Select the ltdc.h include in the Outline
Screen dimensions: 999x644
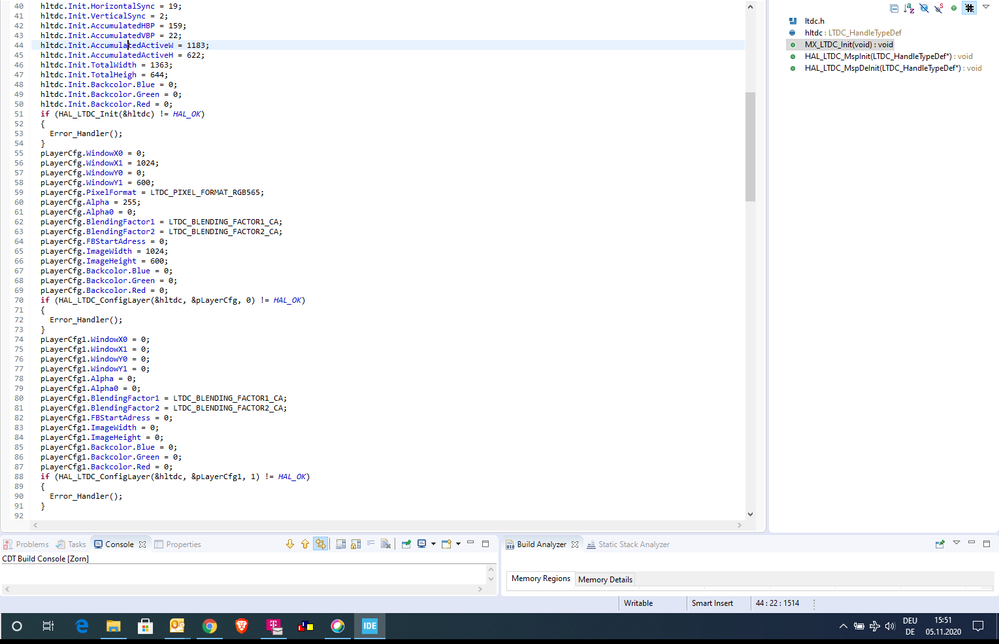pos(814,21)
